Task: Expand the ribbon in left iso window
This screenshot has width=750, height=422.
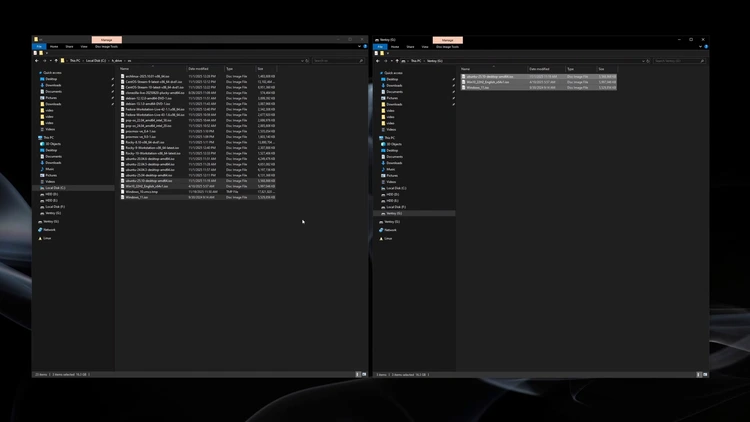Action: coord(359,46)
